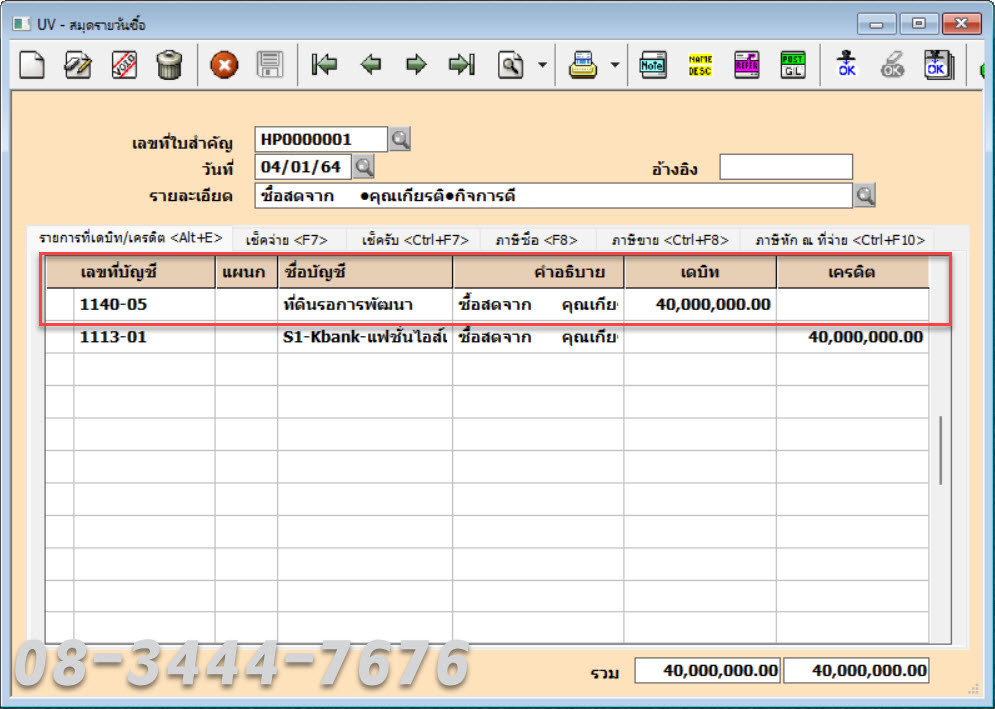Click the total credit field at bottom
The height and width of the screenshot is (709, 995).
click(x=856, y=670)
